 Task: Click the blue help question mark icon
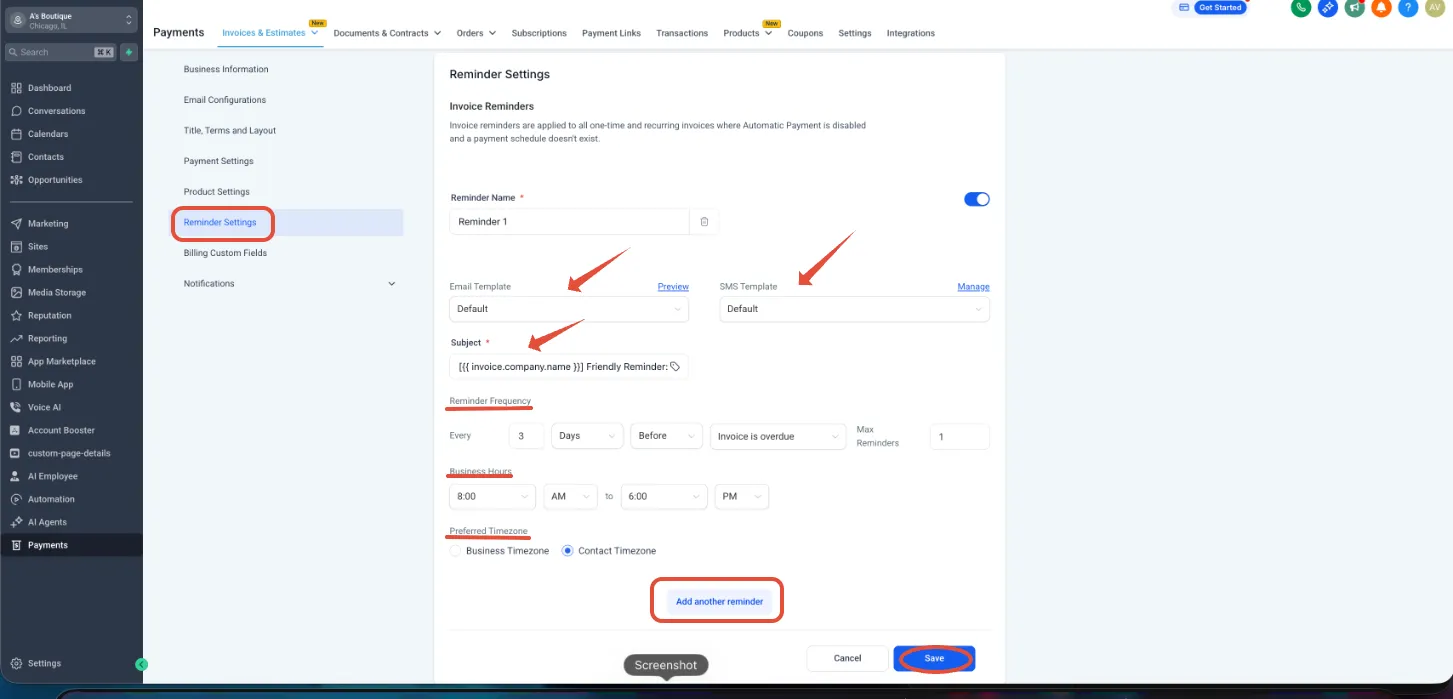[x=1408, y=7]
